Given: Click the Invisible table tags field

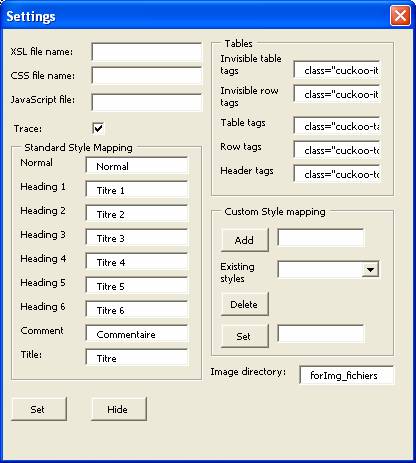Looking at the screenshot, I should [337, 70].
